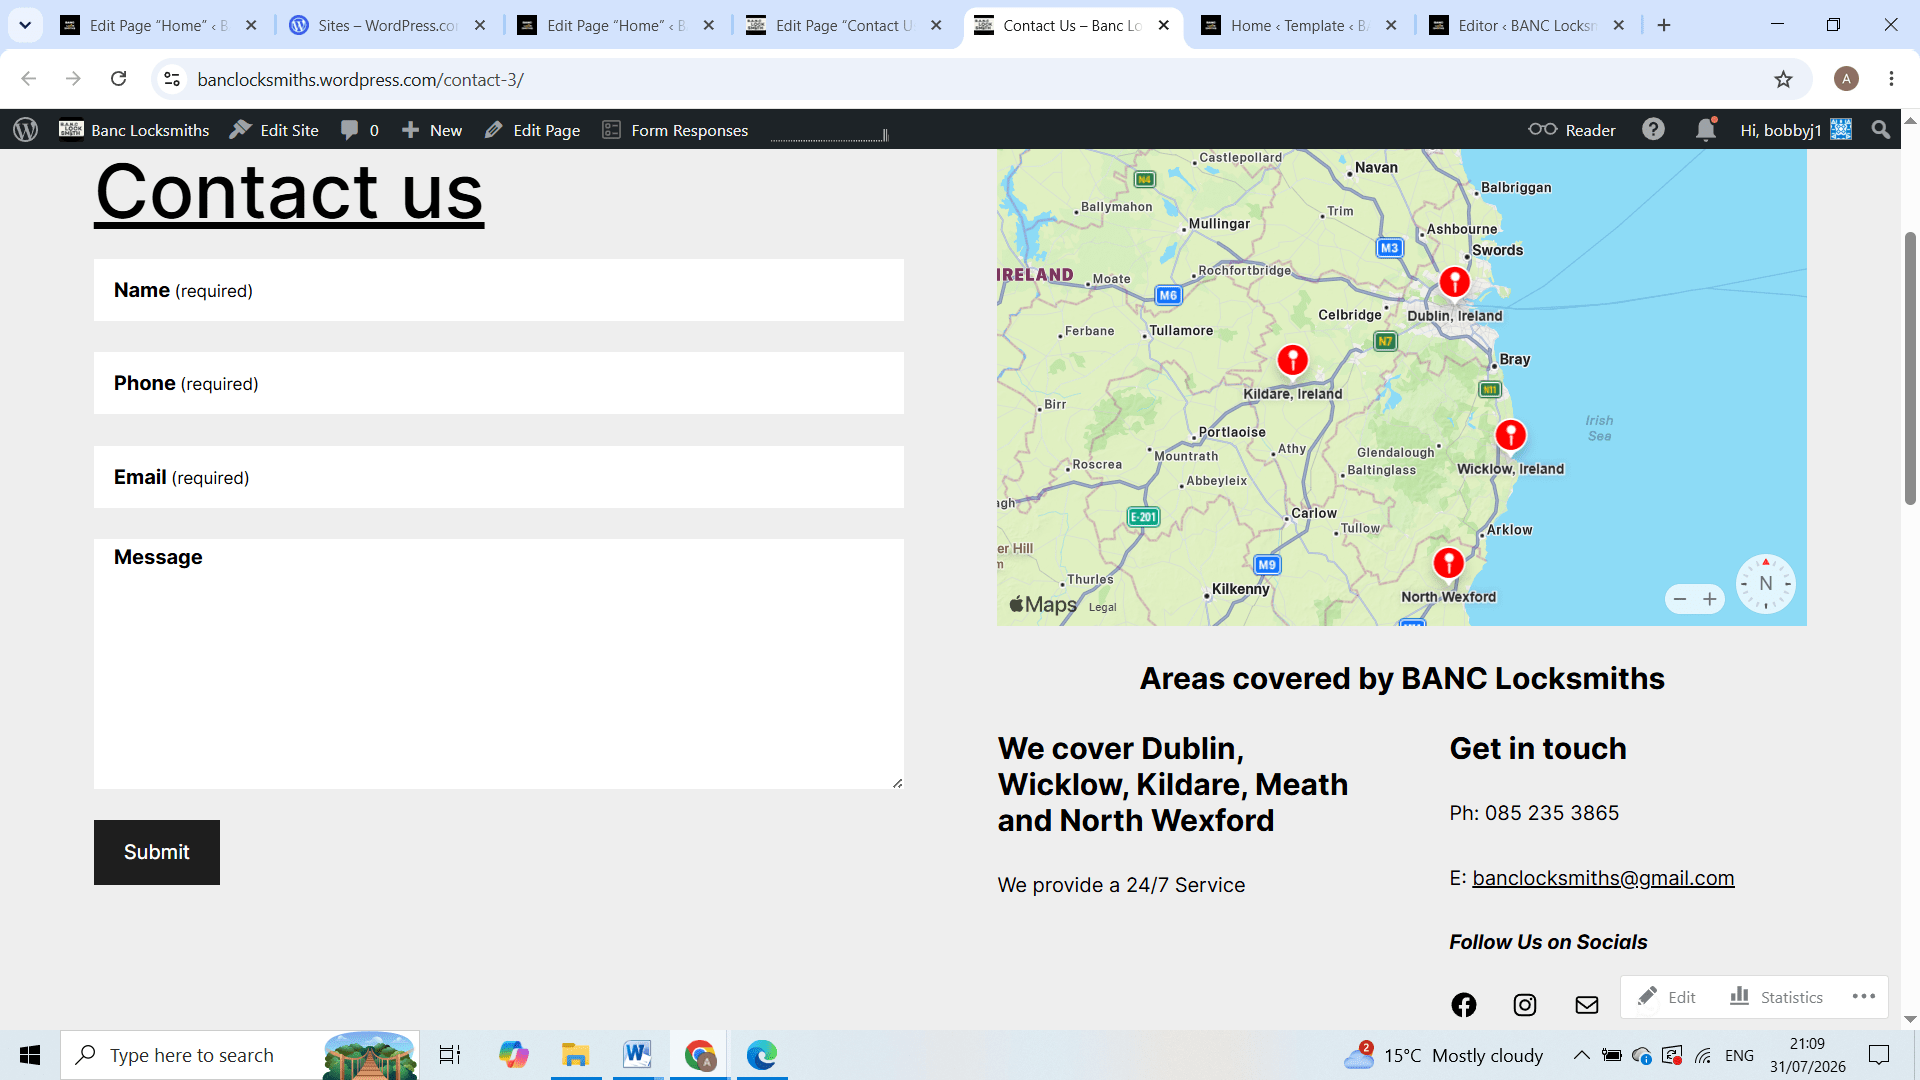Open Chrome profile avatar
Image resolution: width=1920 pixels, height=1080 pixels.
pos(1847,79)
